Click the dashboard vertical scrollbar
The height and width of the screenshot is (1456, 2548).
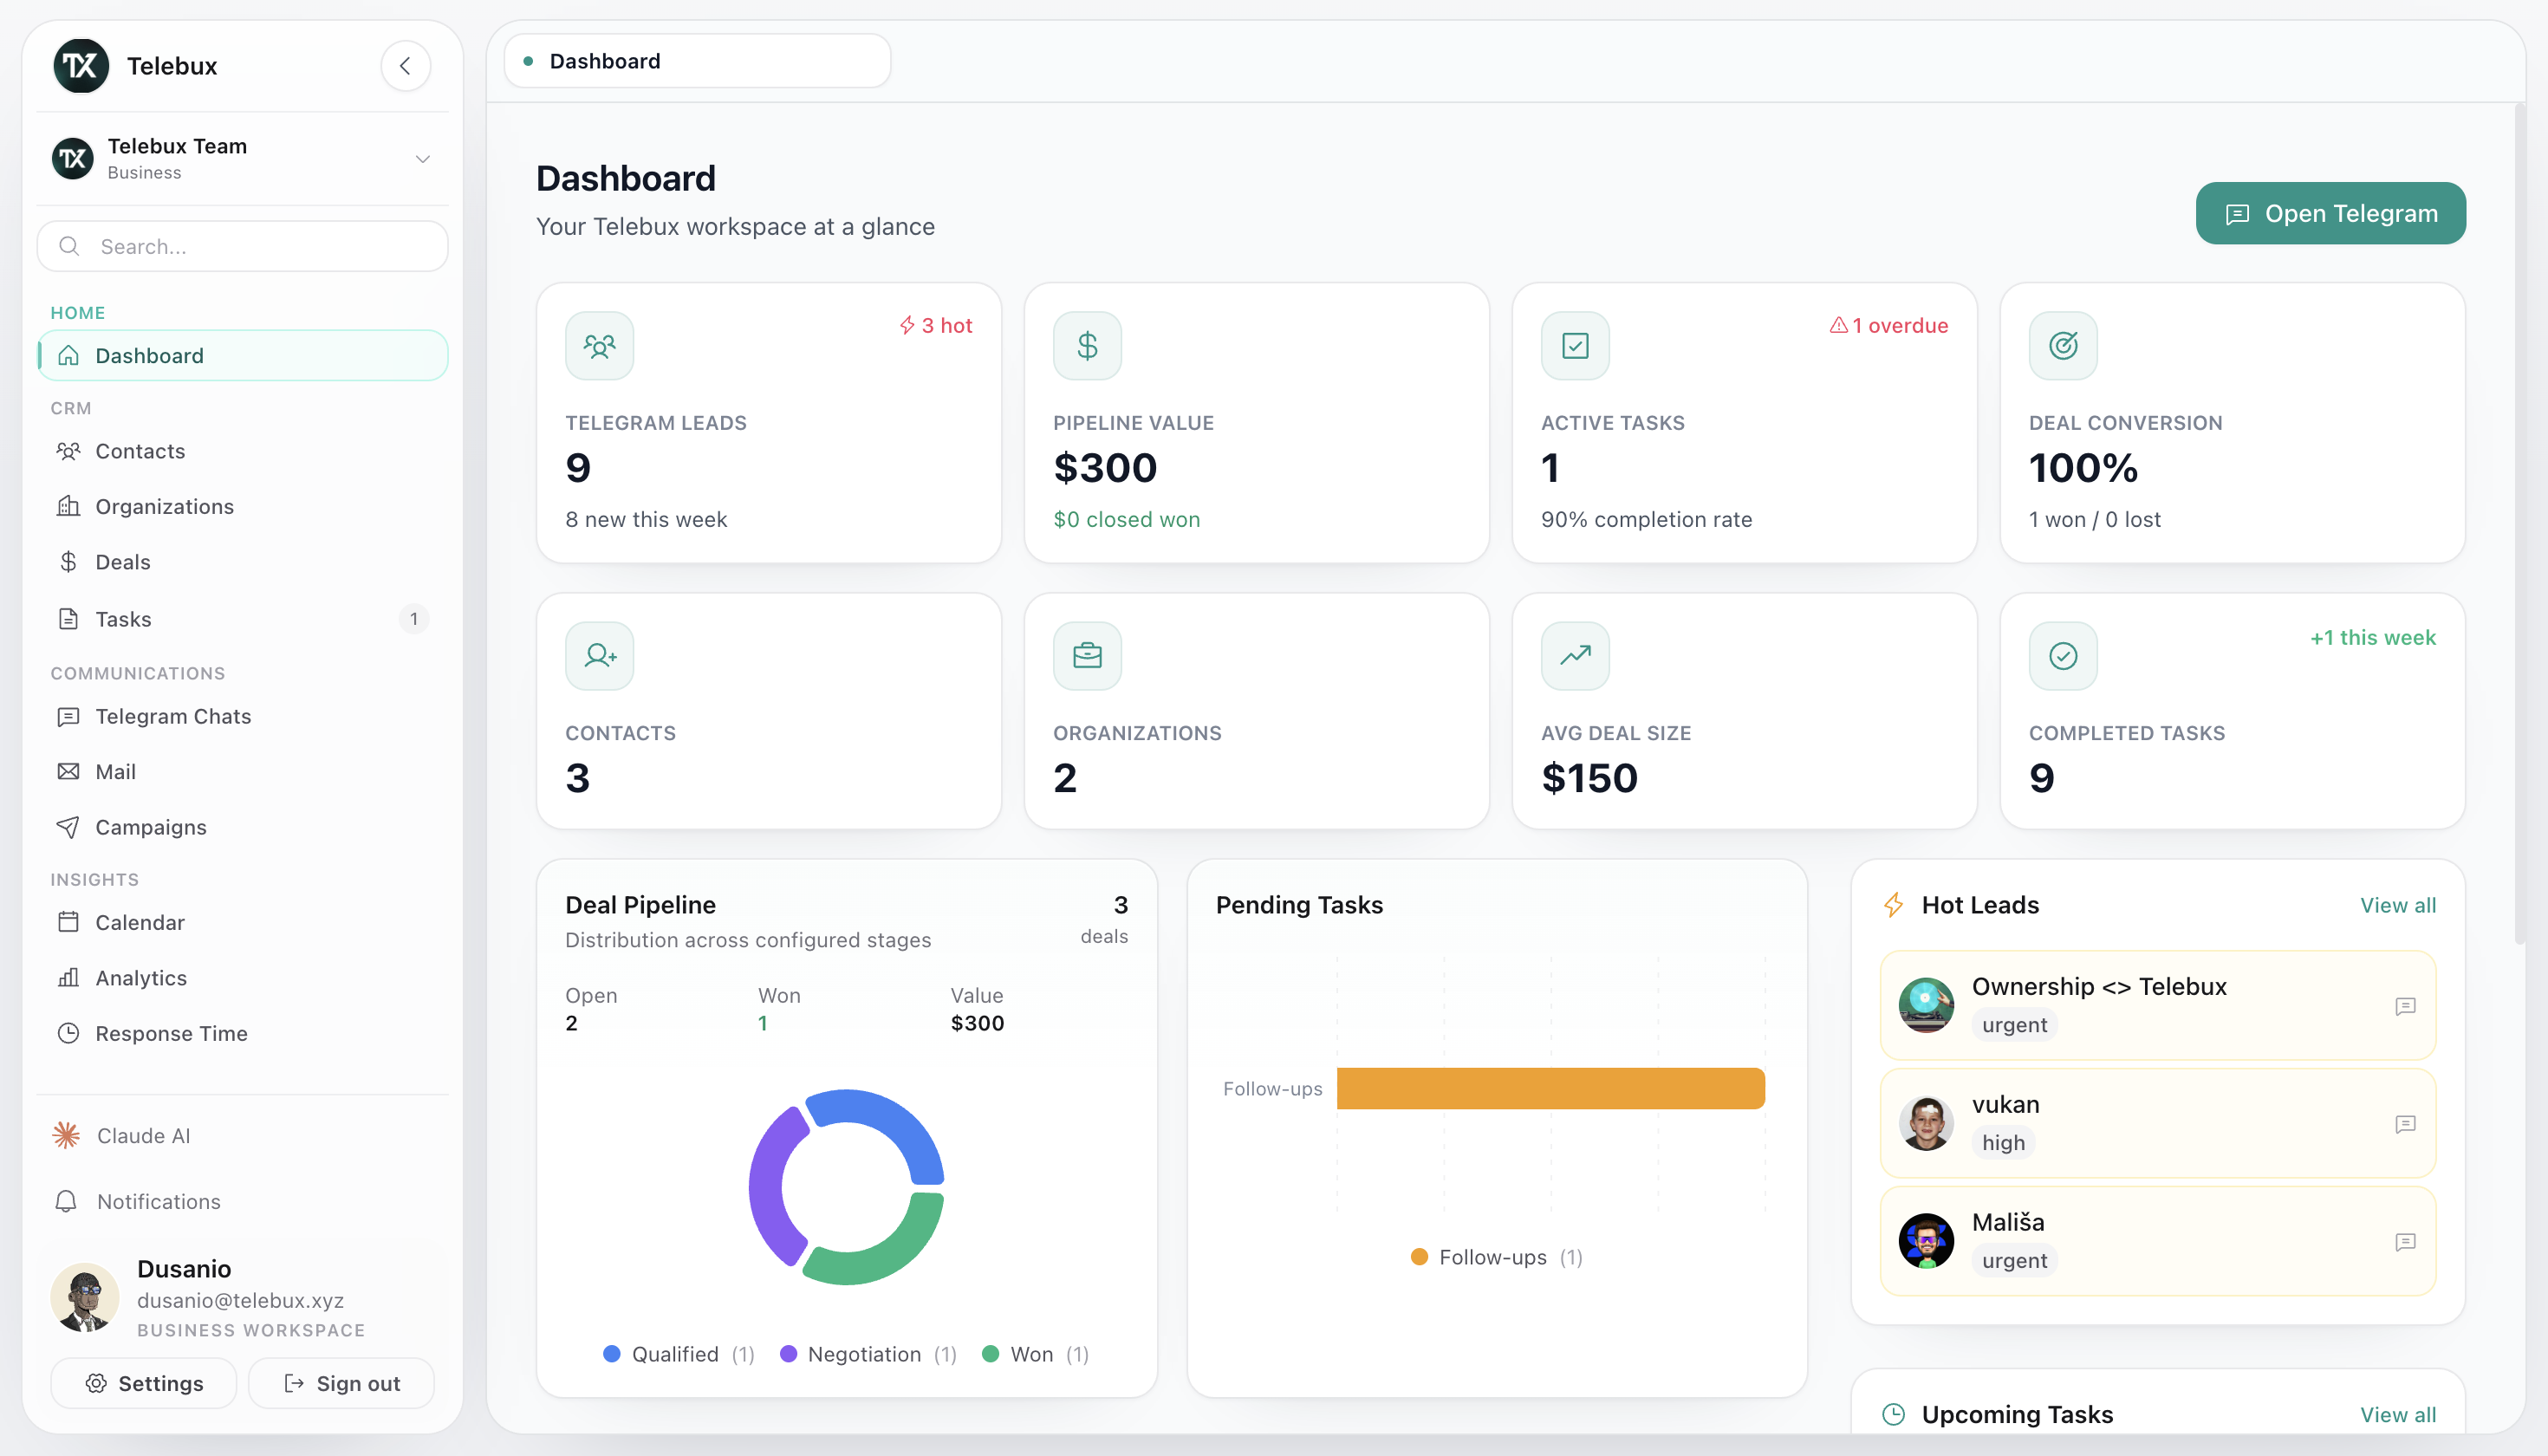2519,525
